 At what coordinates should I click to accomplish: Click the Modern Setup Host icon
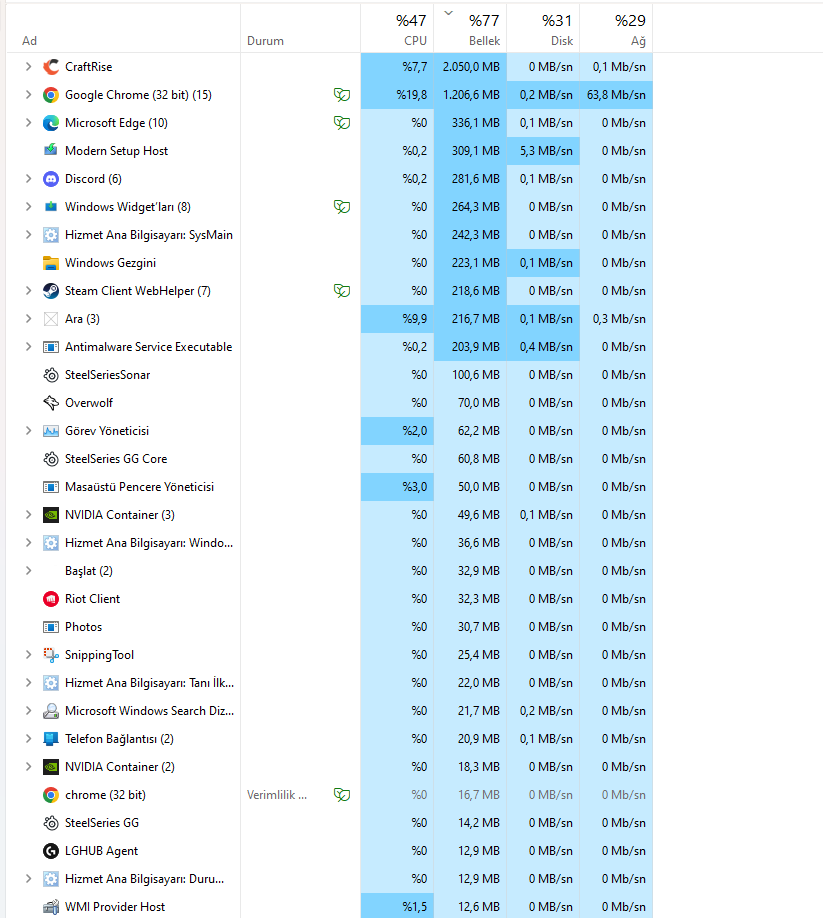pyautogui.click(x=51, y=150)
